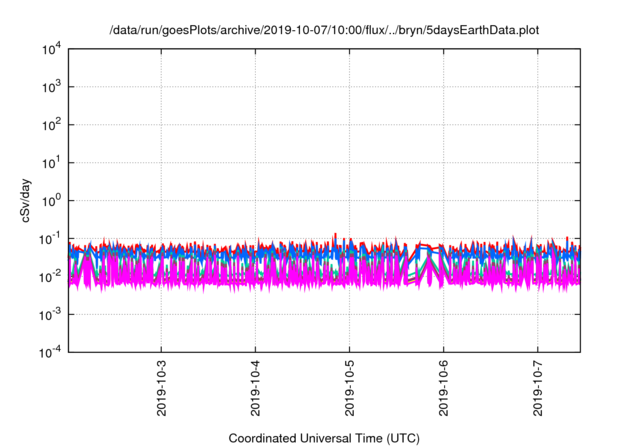Click the 2019-10-6 date tick label
640x448 pixels.
[x=444, y=388]
